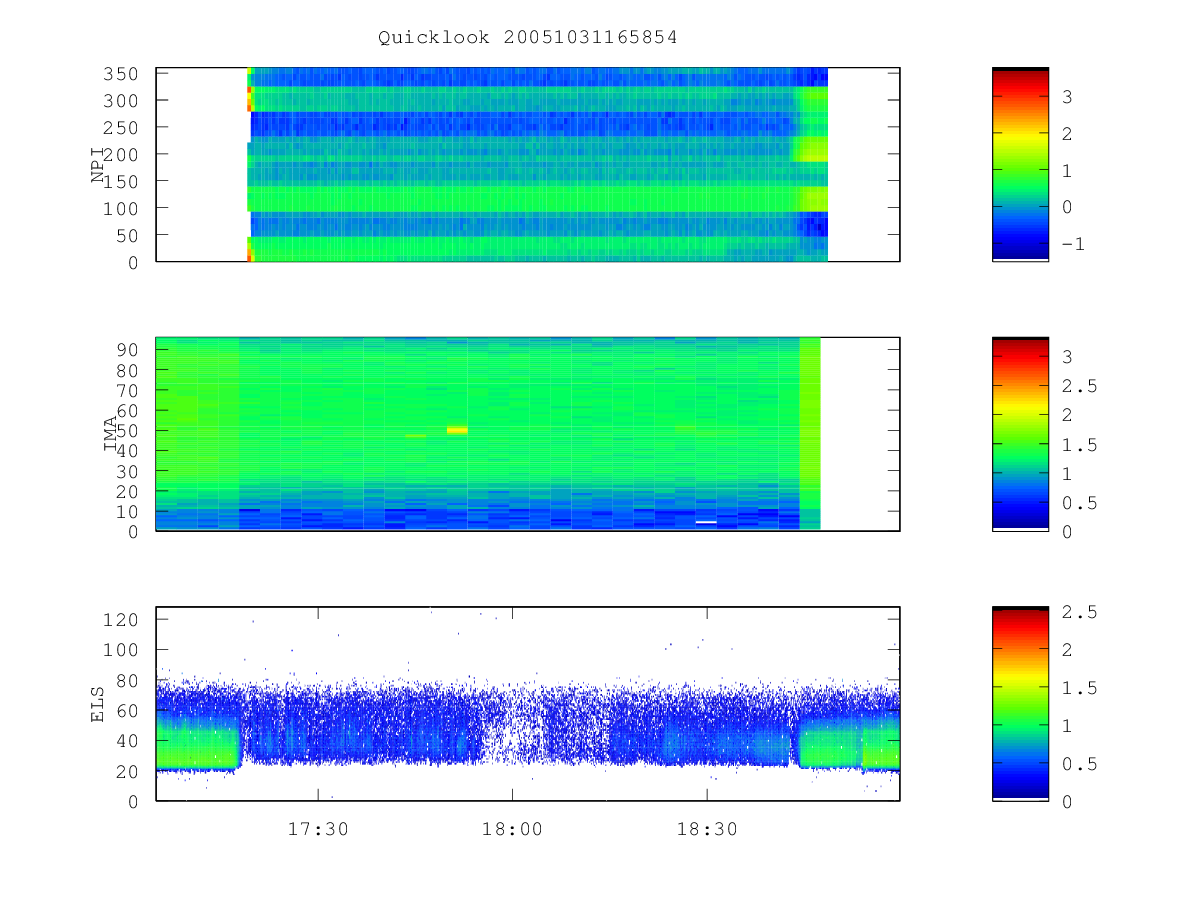Click the IMA axis label
This screenshot has width=1200, height=900.
click(111, 434)
